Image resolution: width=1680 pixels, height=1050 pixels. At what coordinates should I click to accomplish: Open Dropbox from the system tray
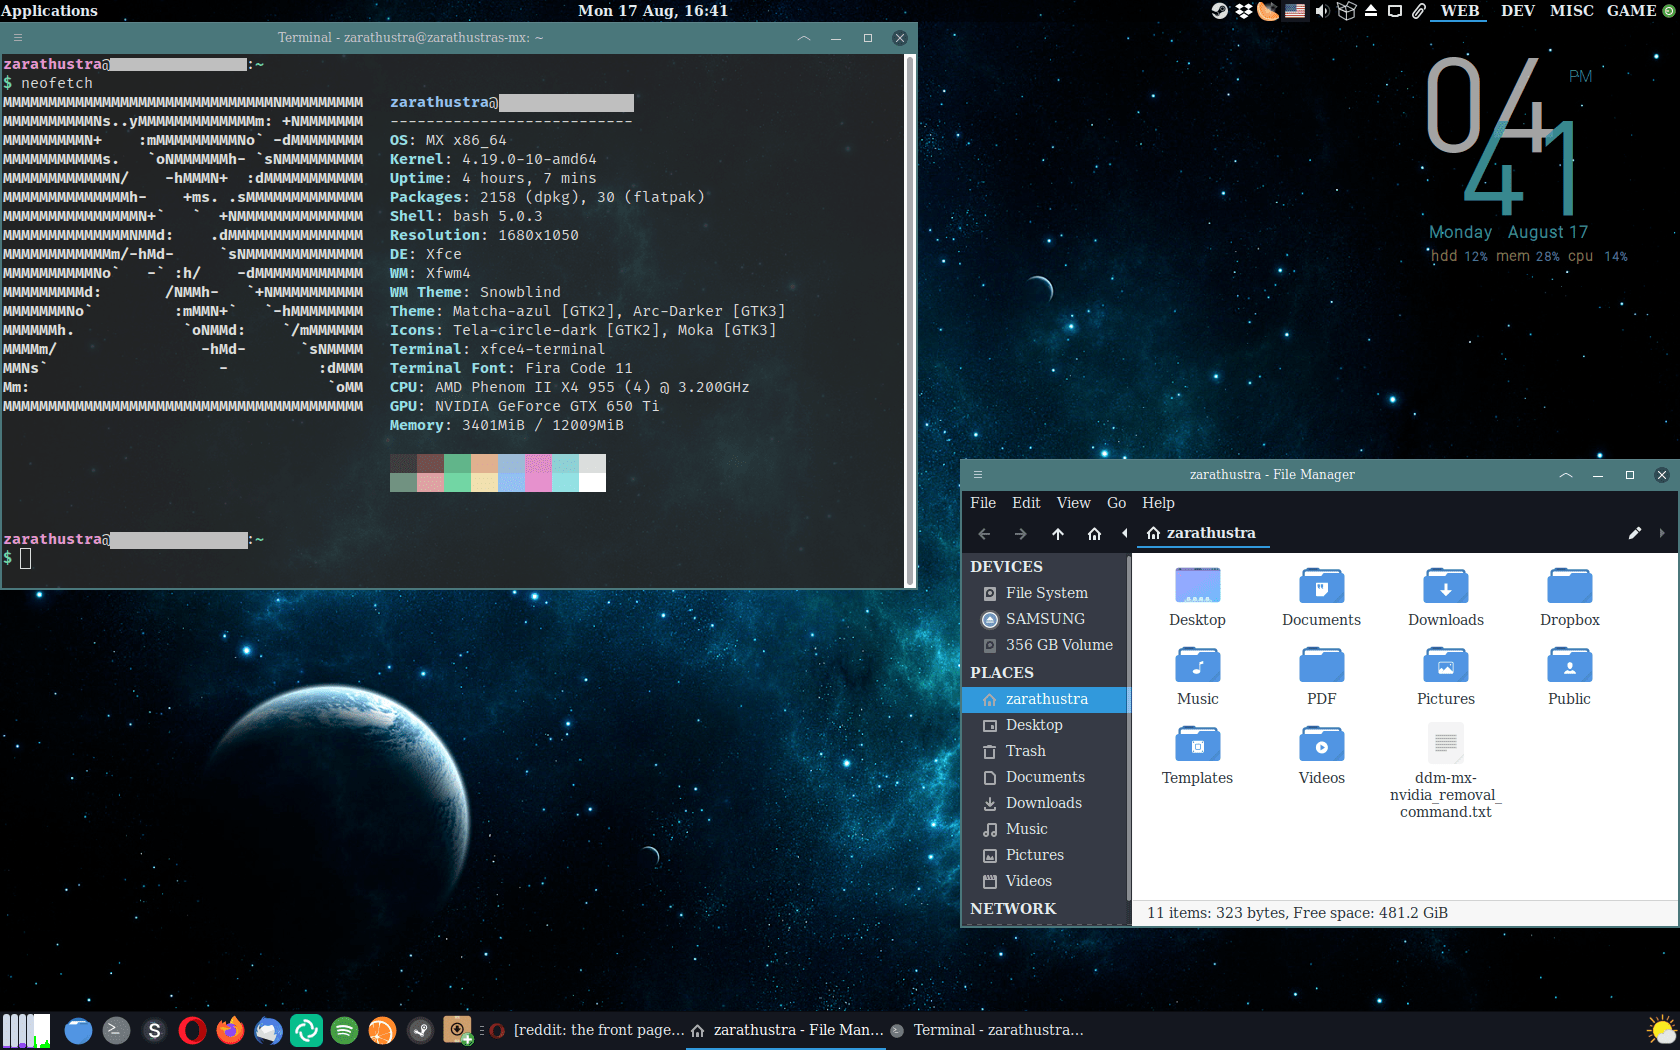coord(1243,11)
